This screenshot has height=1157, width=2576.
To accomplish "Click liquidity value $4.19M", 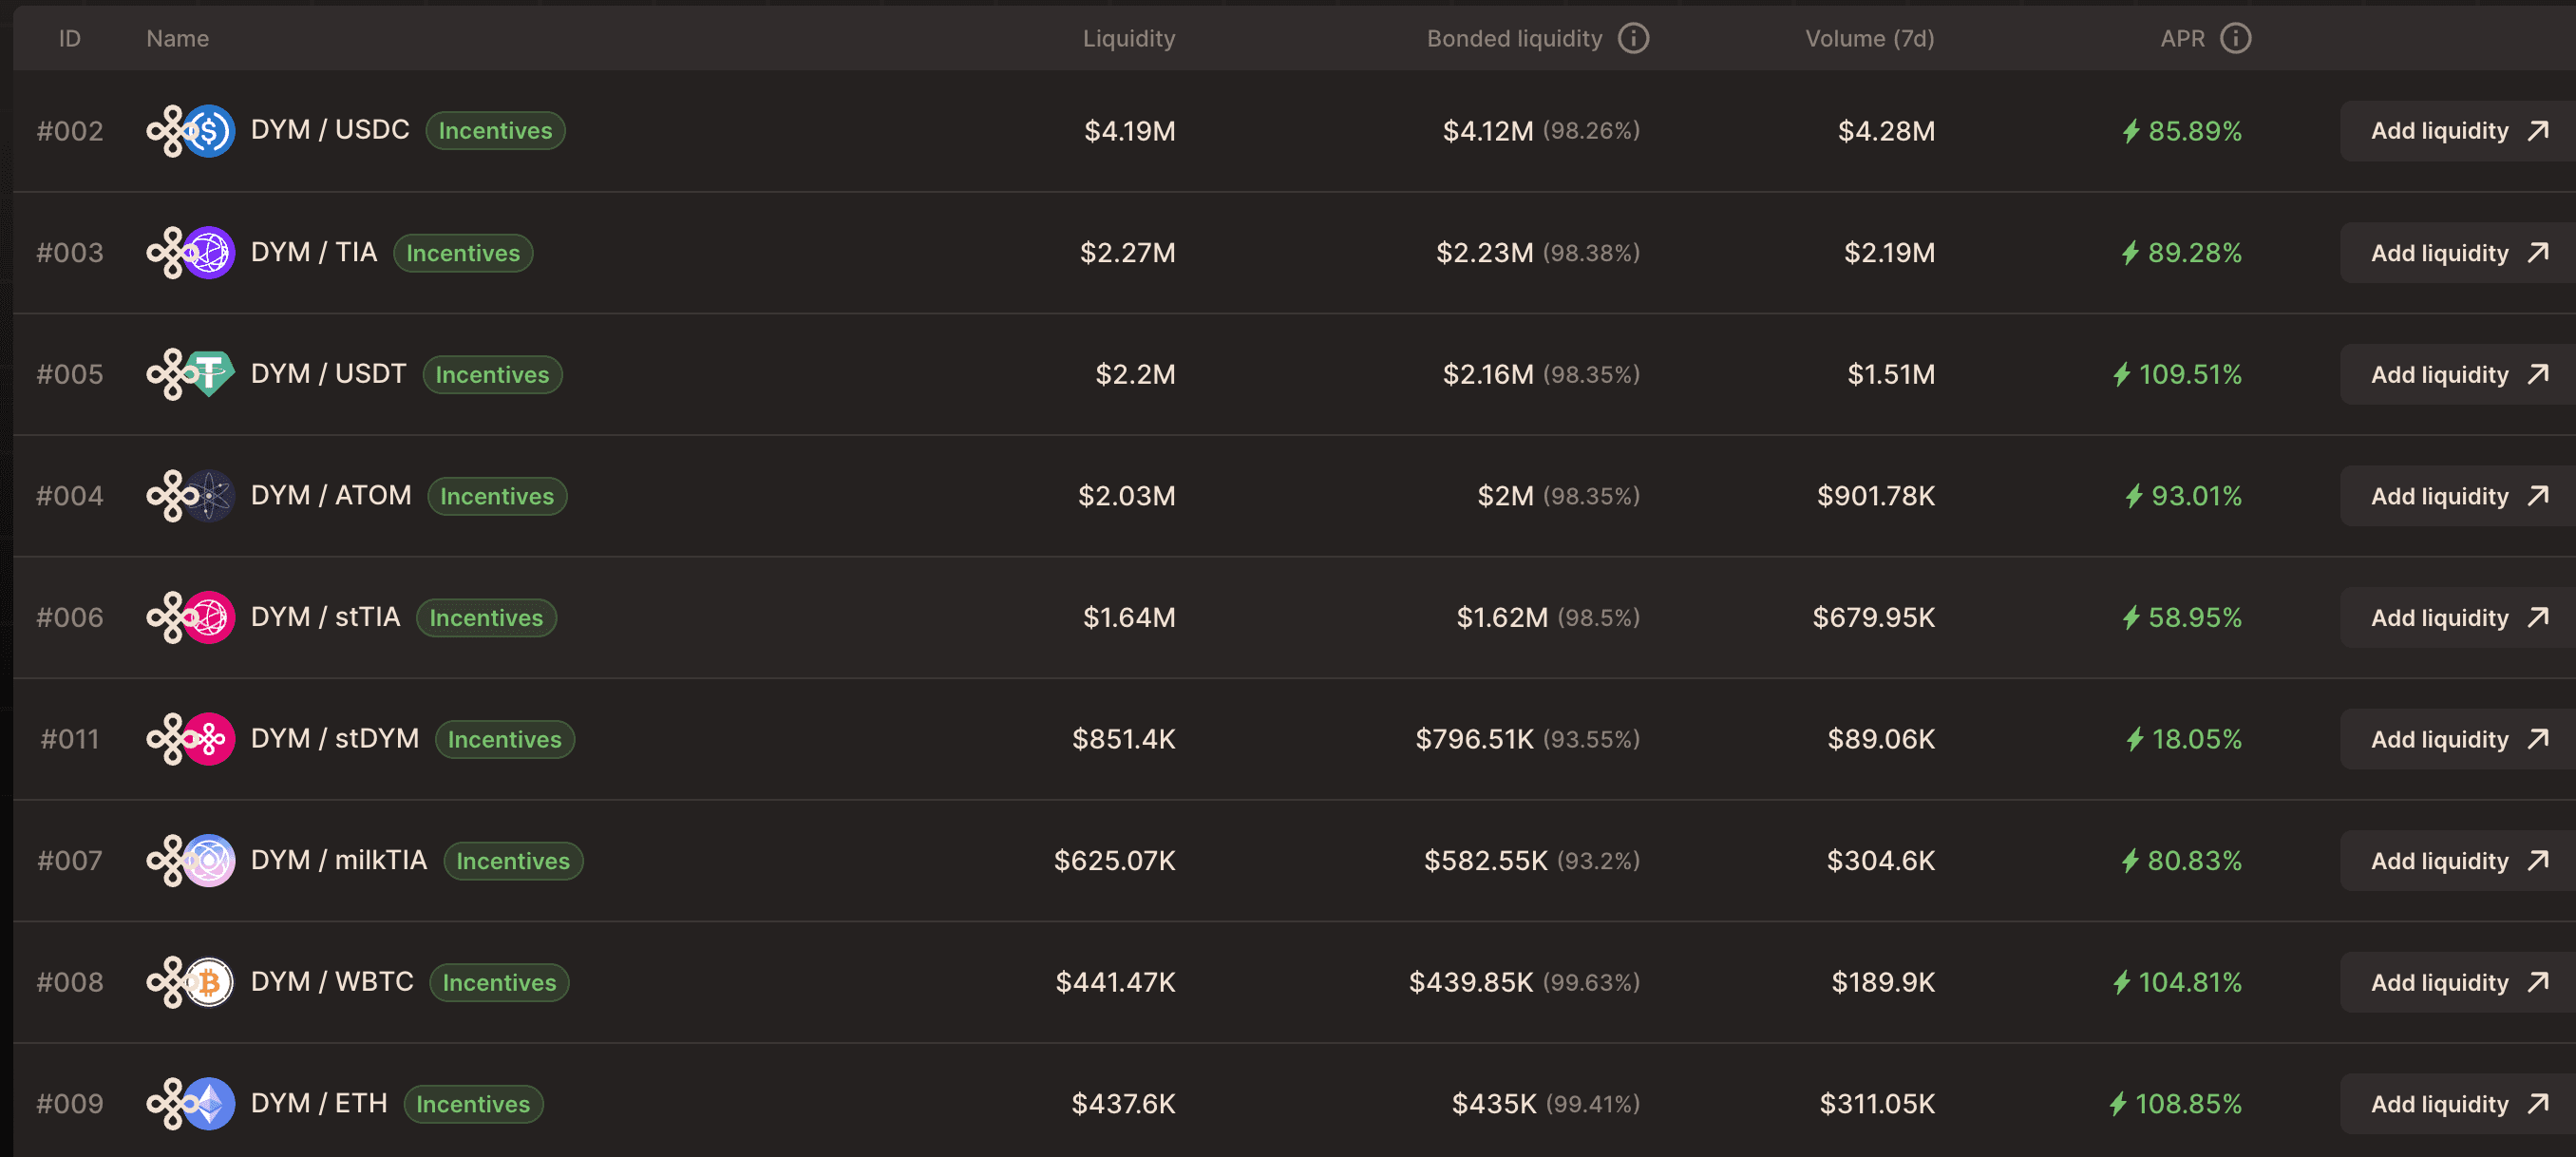I will [1130, 131].
